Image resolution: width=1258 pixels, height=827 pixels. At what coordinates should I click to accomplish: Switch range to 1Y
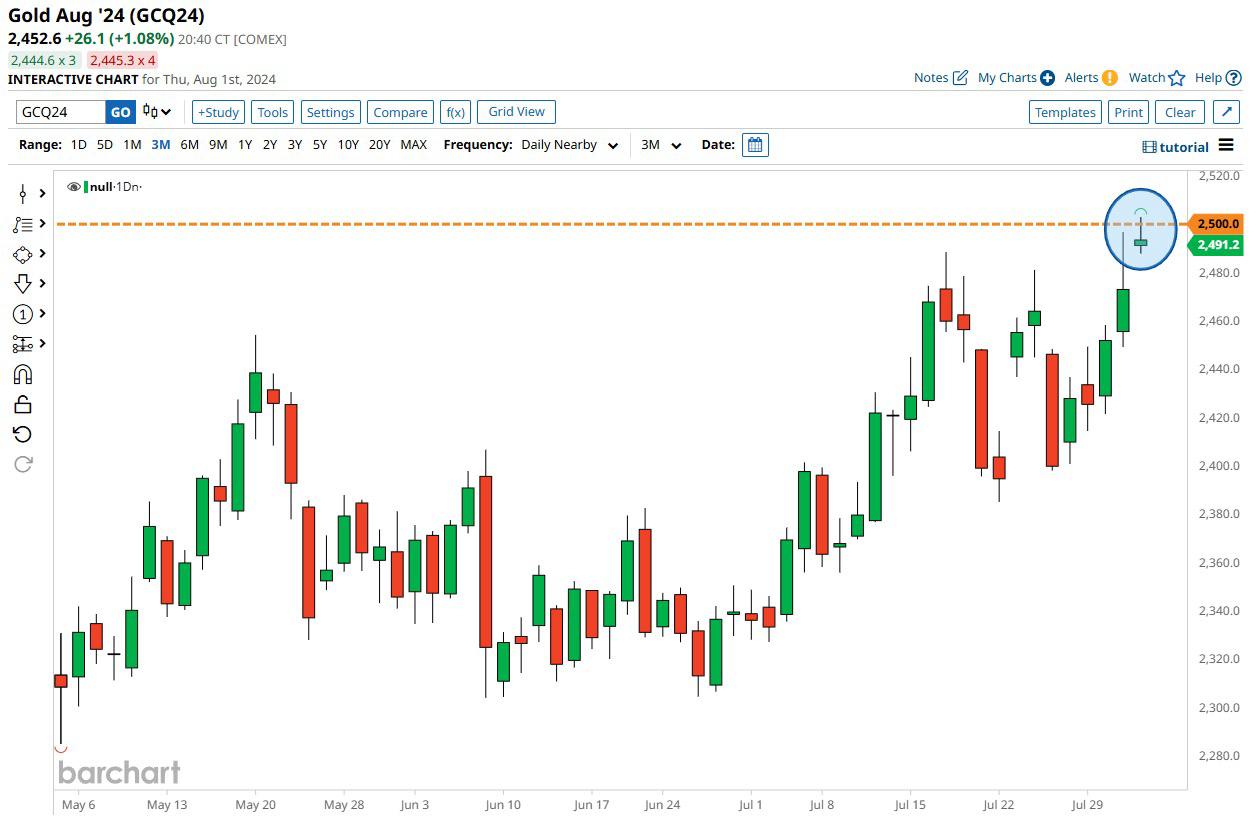pyautogui.click(x=245, y=145)
